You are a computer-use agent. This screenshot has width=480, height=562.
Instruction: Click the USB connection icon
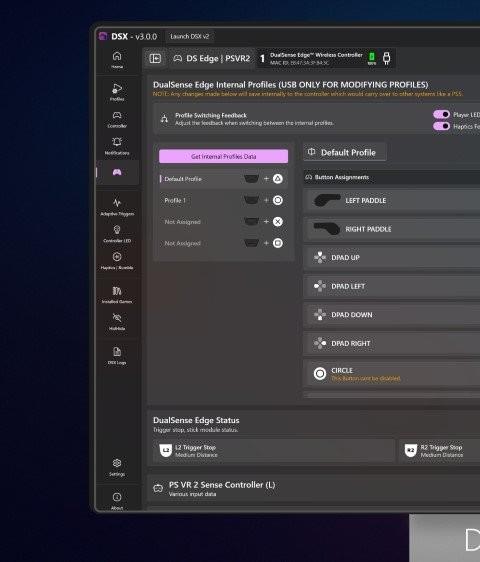click(386, 58)
